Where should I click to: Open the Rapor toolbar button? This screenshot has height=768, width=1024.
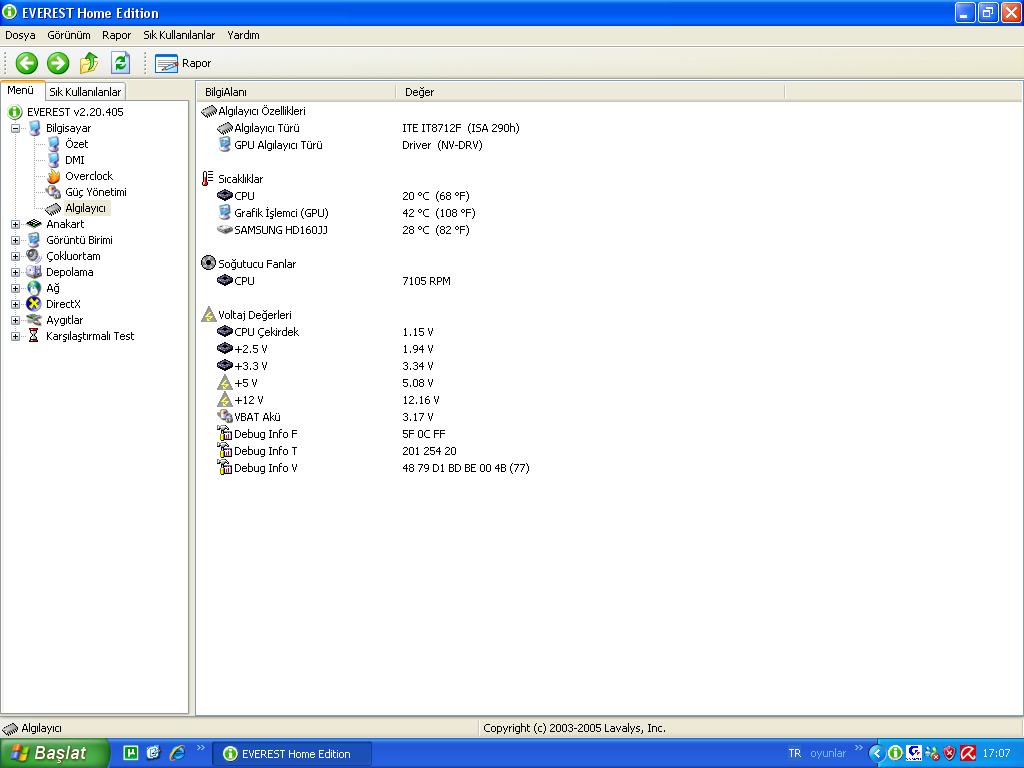click(x=184, y=63)
